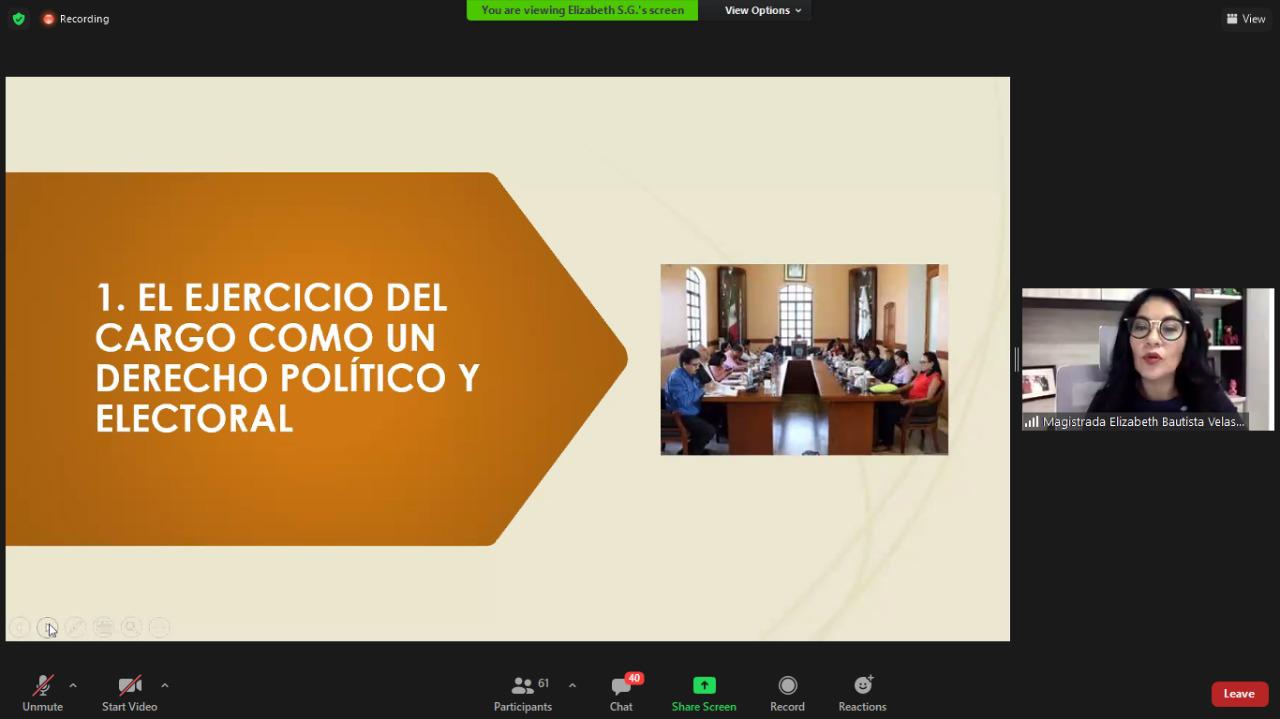Expand audio options arrow beside Unmute
Viewport: 1280px width, 719px height.
click(x=73, y=685)
